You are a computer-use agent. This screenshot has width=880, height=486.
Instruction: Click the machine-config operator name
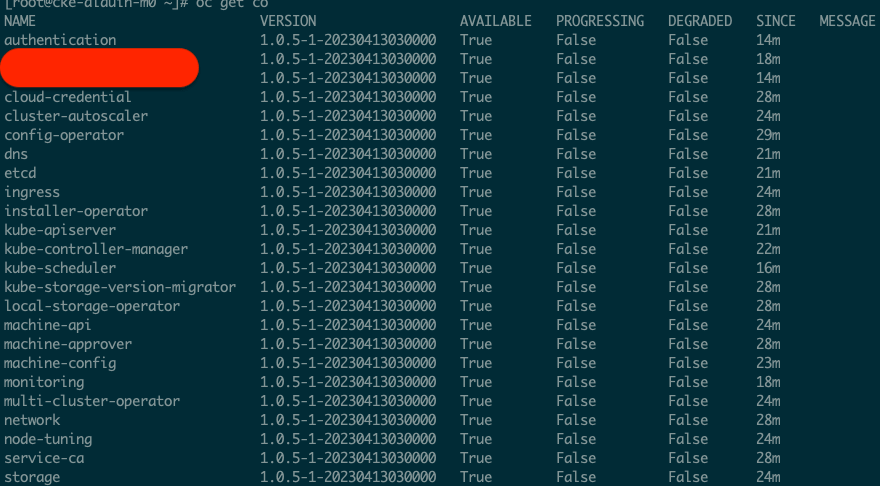[60, 363]
